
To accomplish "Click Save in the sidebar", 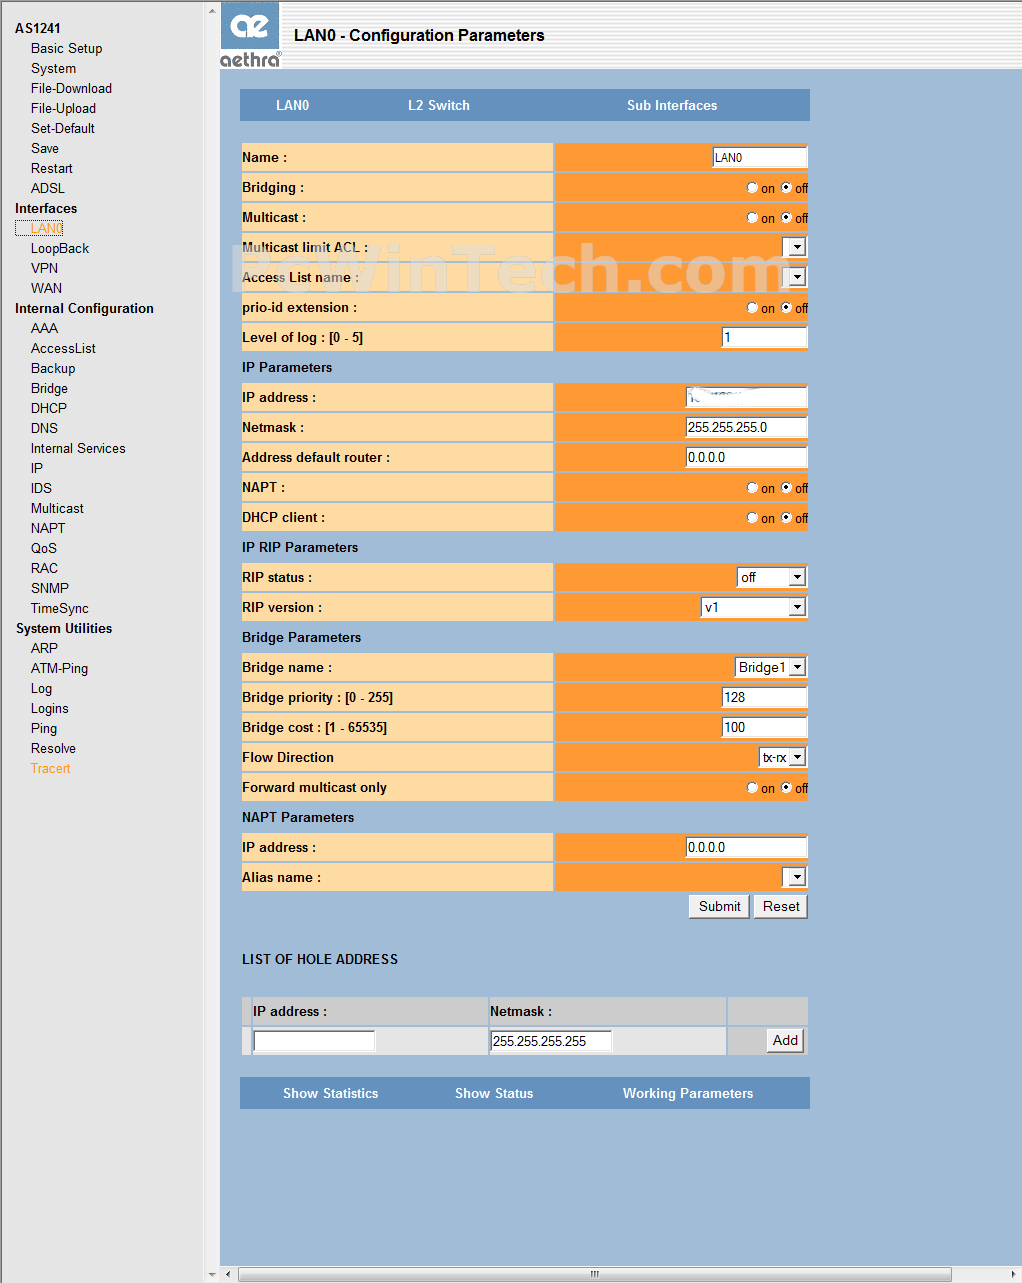I will click(45, 148).
